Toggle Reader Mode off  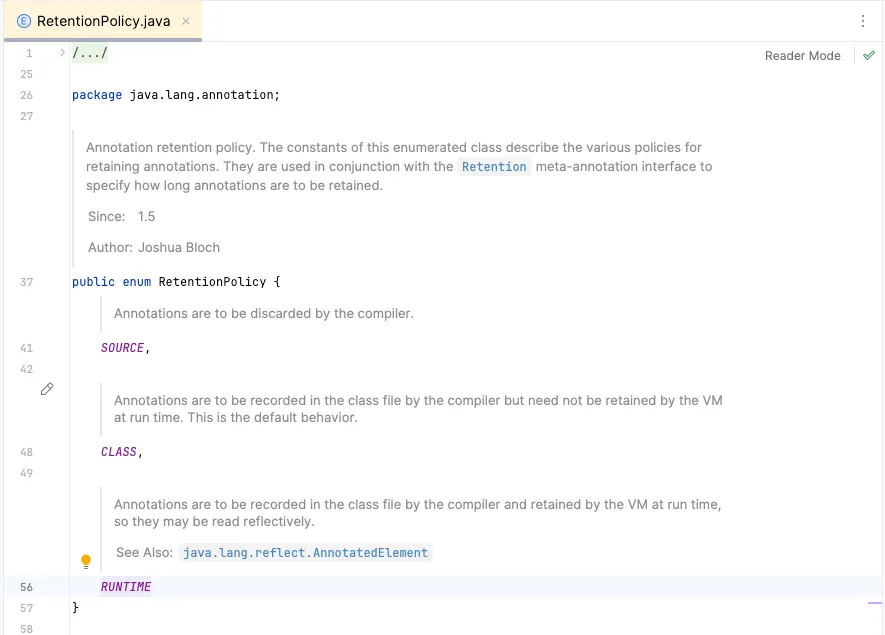(802, 55)
